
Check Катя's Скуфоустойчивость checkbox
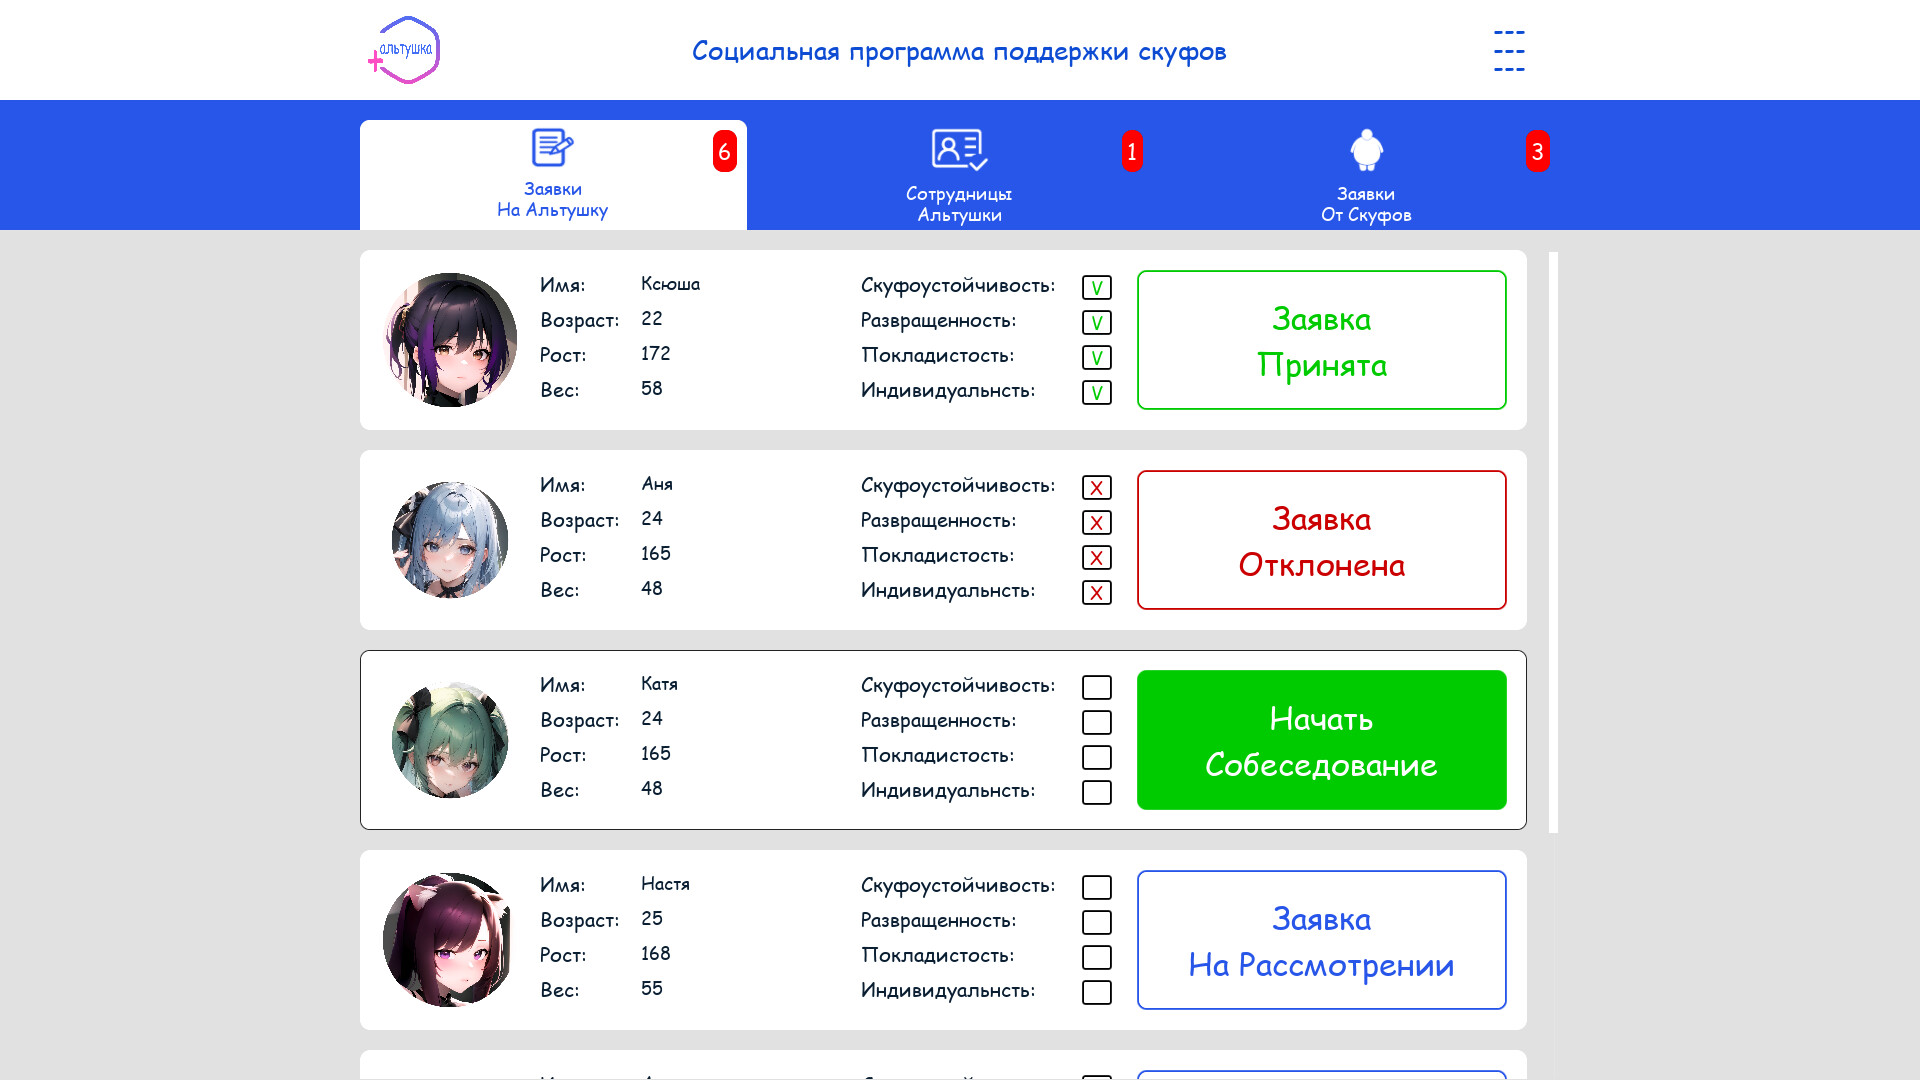coord(1096,688)
